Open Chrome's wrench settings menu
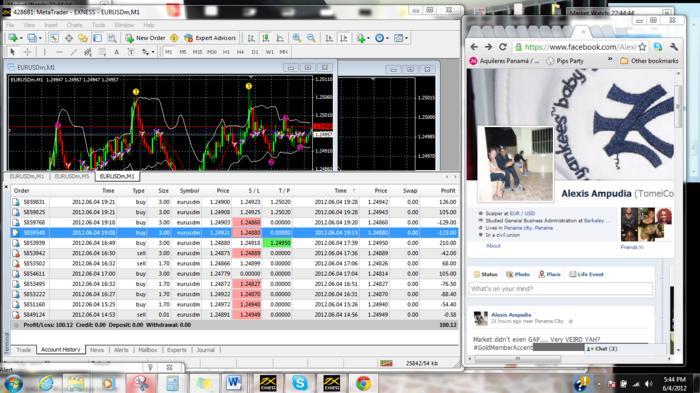This screenshot has height=393, width=700. pyautogui.click(x=674, y=47)
